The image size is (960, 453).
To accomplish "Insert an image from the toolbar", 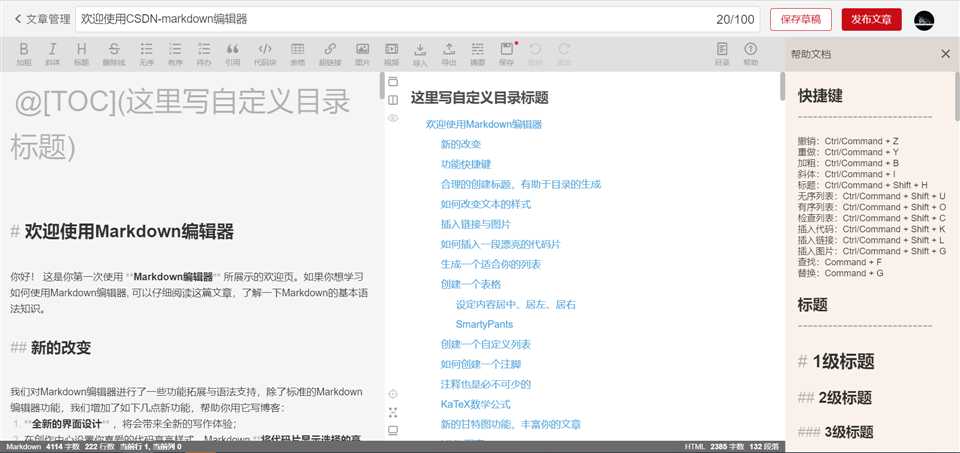I will pos(362,54).
